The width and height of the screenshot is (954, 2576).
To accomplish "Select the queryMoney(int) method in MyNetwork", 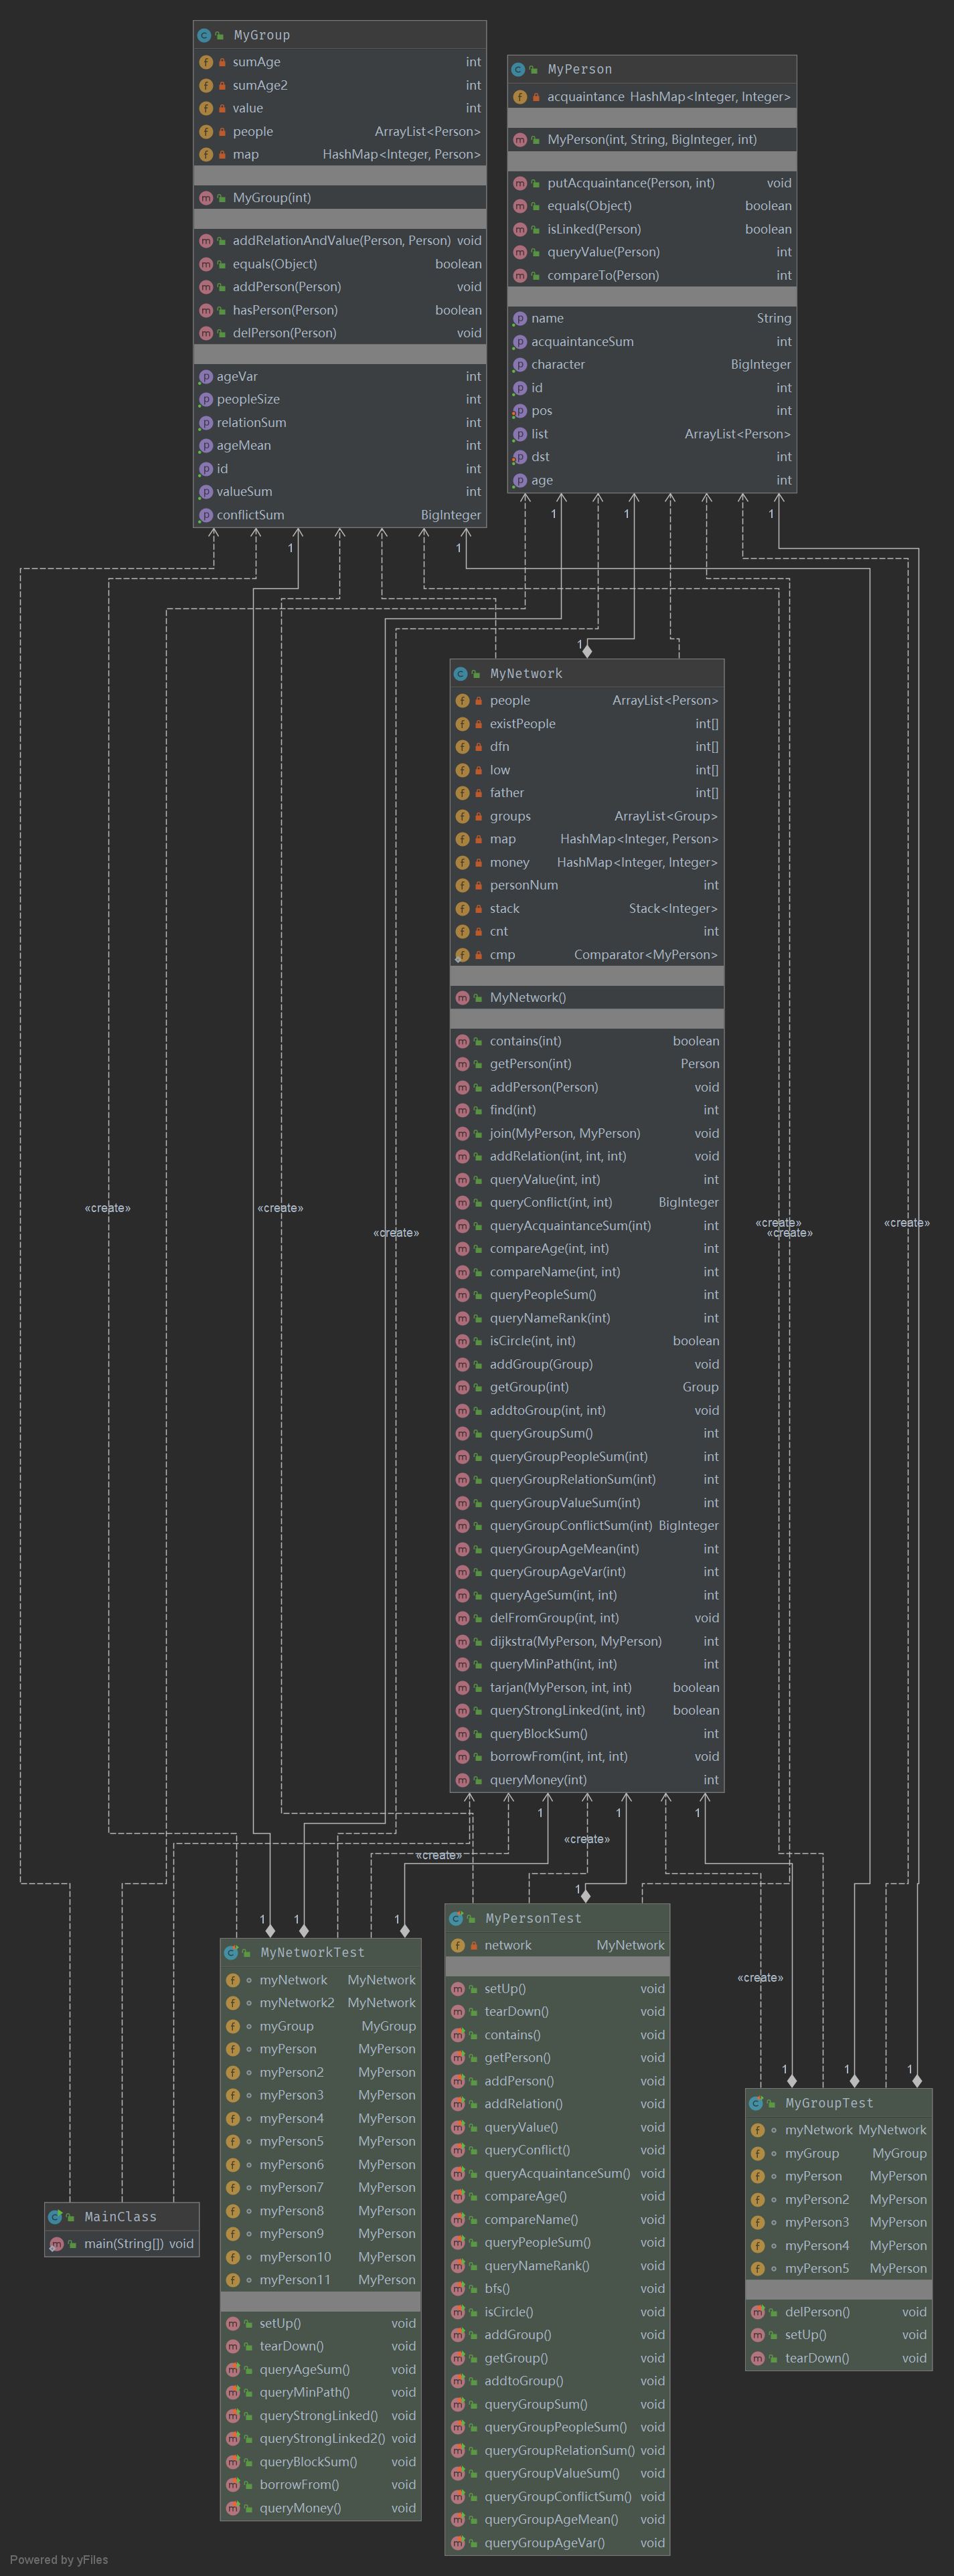I will (x=587, y=1780).
